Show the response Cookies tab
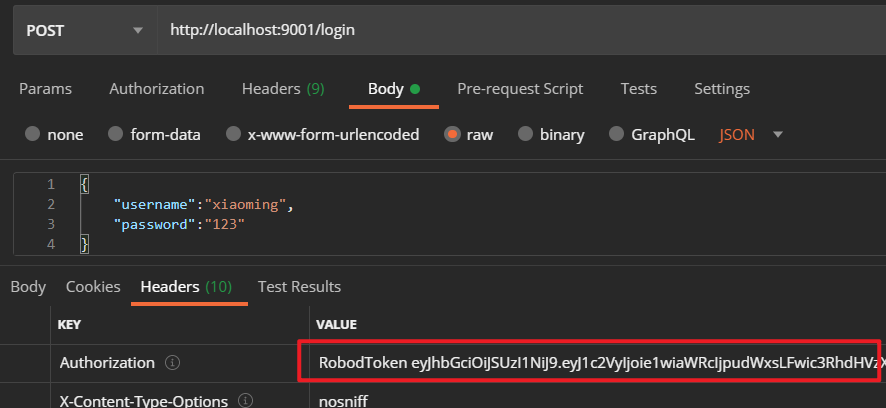886x408 pixels. coord(93,287)
